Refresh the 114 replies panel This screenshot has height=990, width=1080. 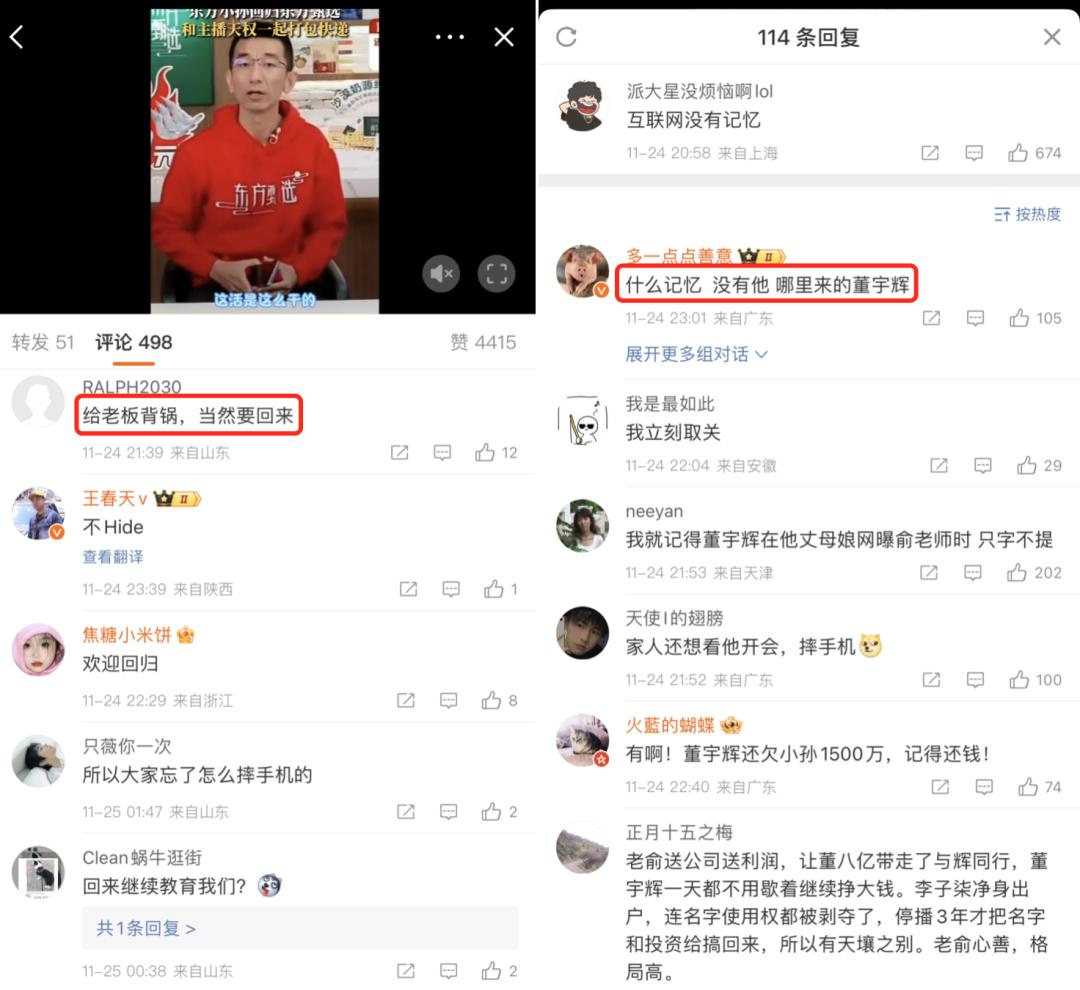566,37
